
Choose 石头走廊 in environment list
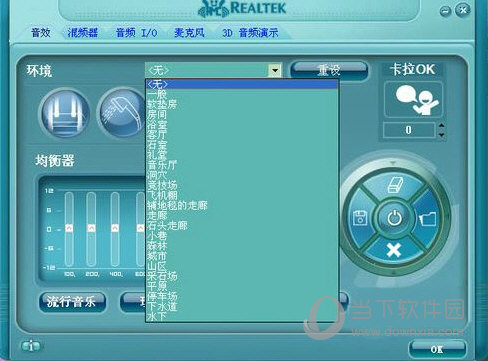coord(242,225)
